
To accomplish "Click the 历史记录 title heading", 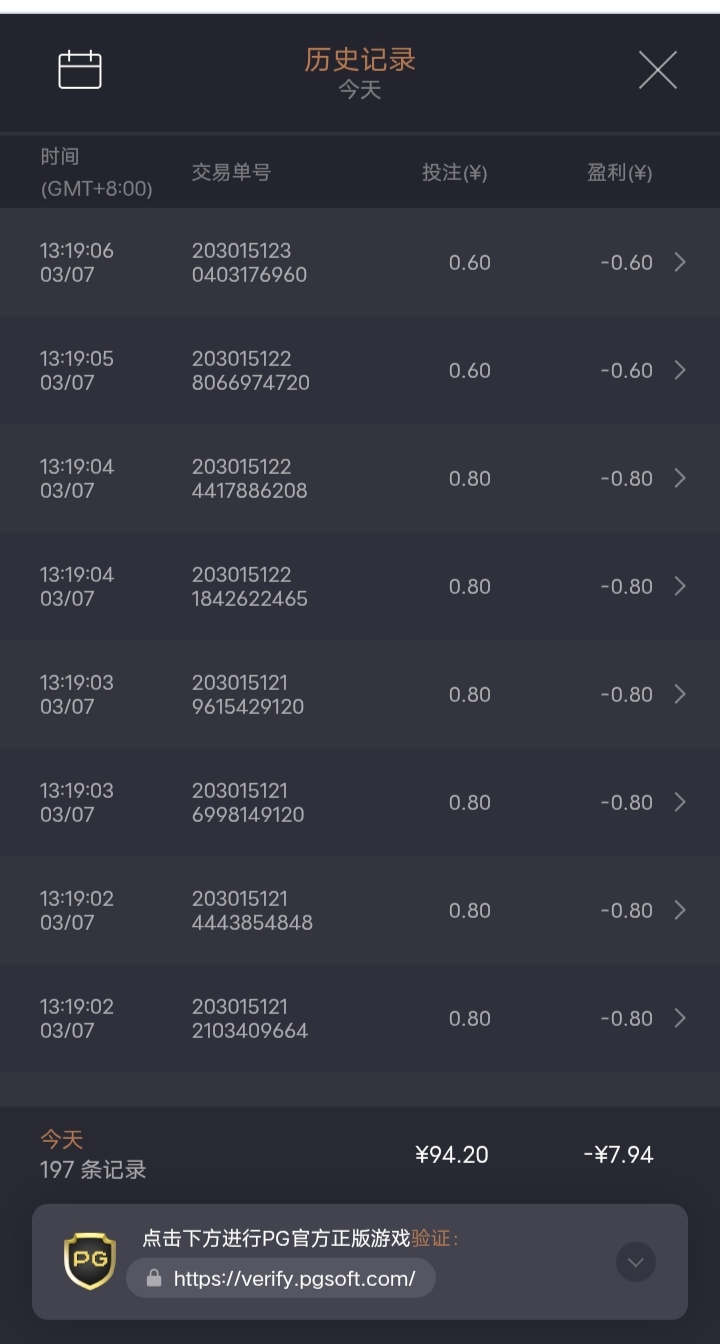I will pyautogui.click(x=360, y=60).
